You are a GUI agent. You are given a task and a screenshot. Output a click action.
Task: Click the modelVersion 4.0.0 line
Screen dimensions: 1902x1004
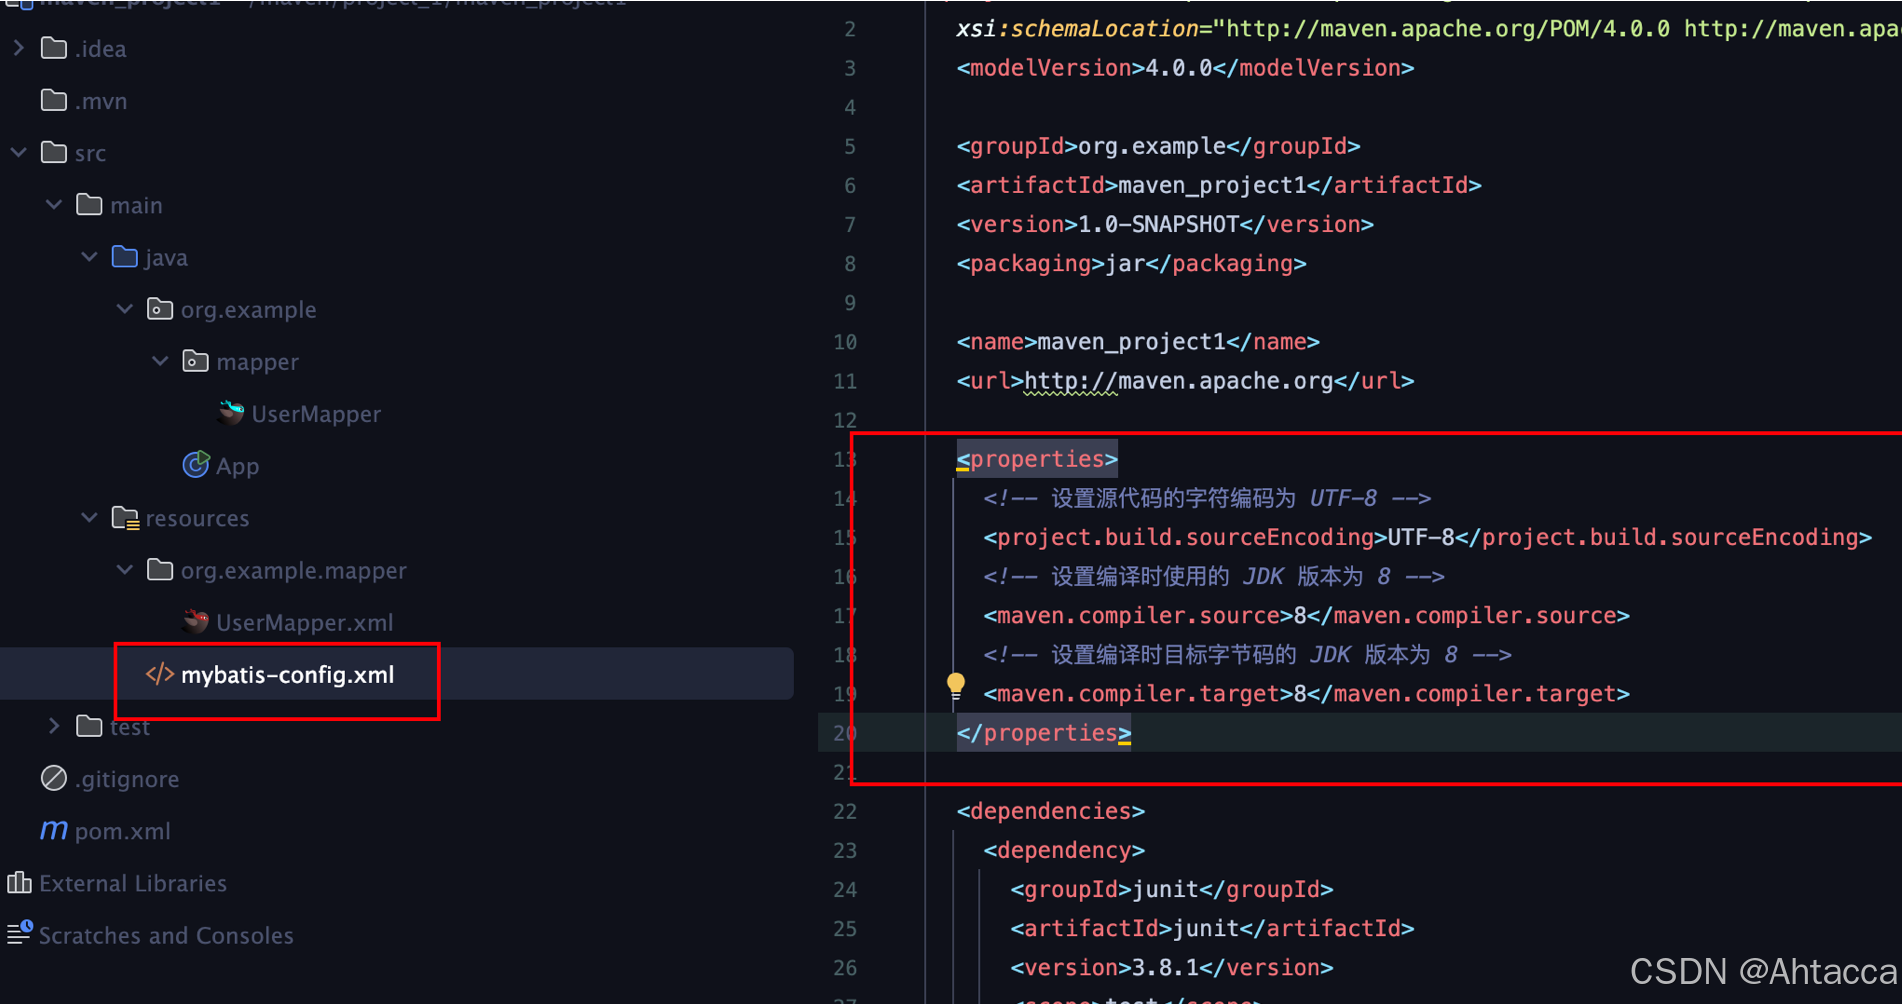point(1186,68)
